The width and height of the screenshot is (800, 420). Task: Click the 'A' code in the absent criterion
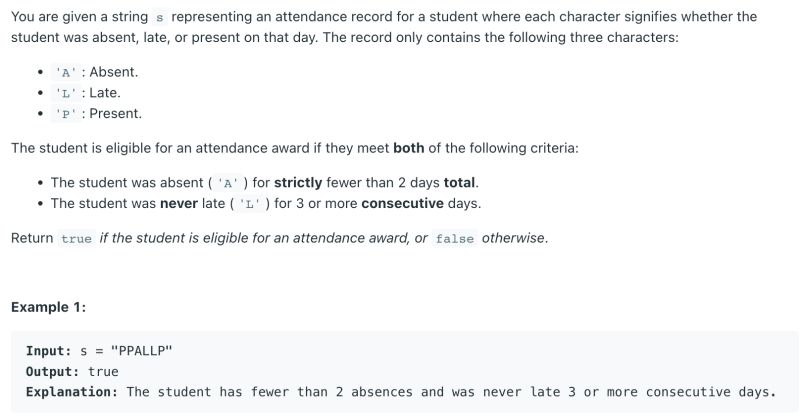tap(228, 183)
